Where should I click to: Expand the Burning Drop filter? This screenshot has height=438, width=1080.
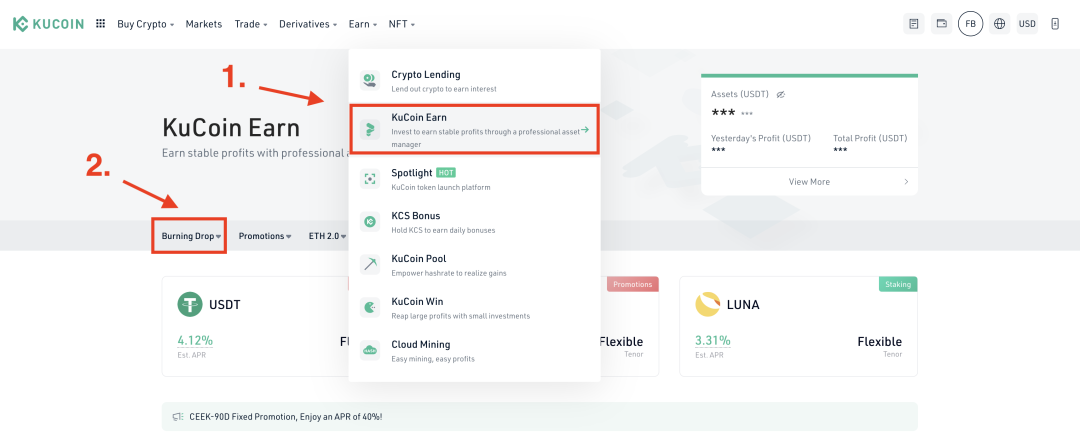coord(191,236)
